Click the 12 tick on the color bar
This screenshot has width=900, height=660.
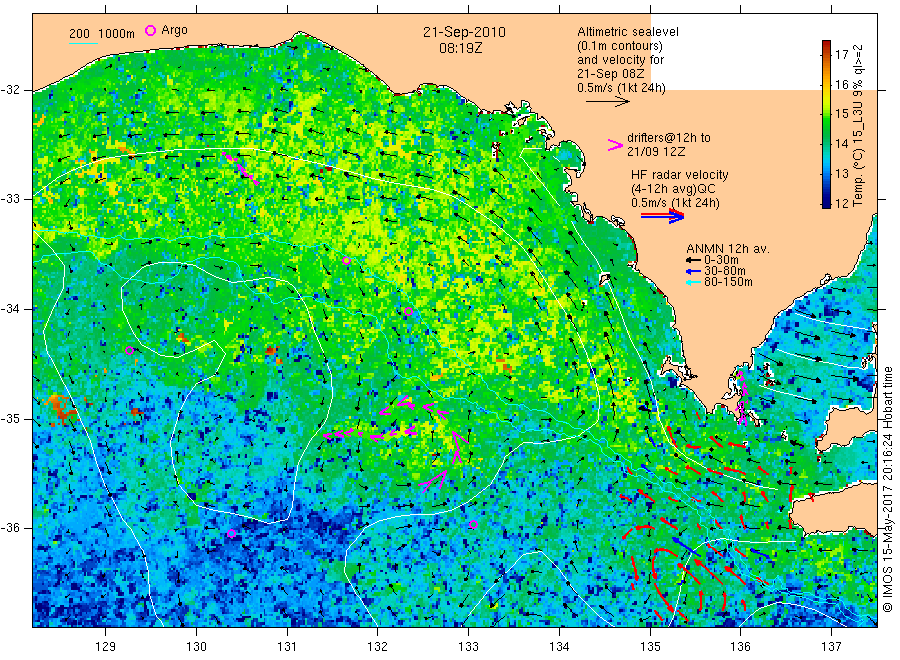click(841, 203)
